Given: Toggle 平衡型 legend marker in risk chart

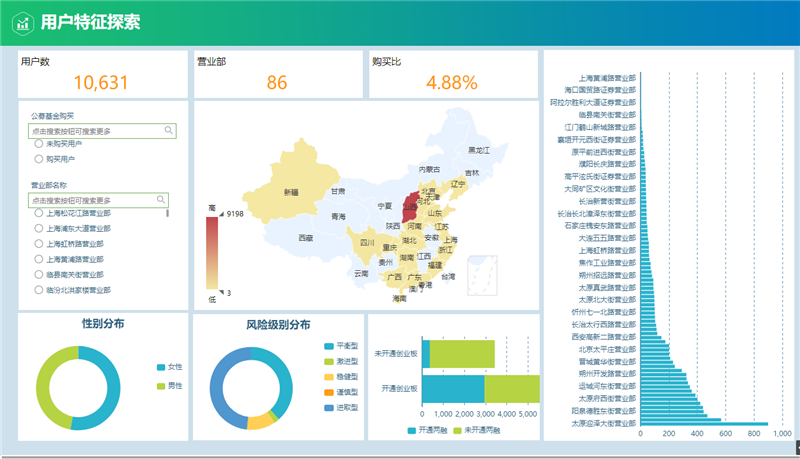Looking at the screenshot, I should [x=329, y=346].
